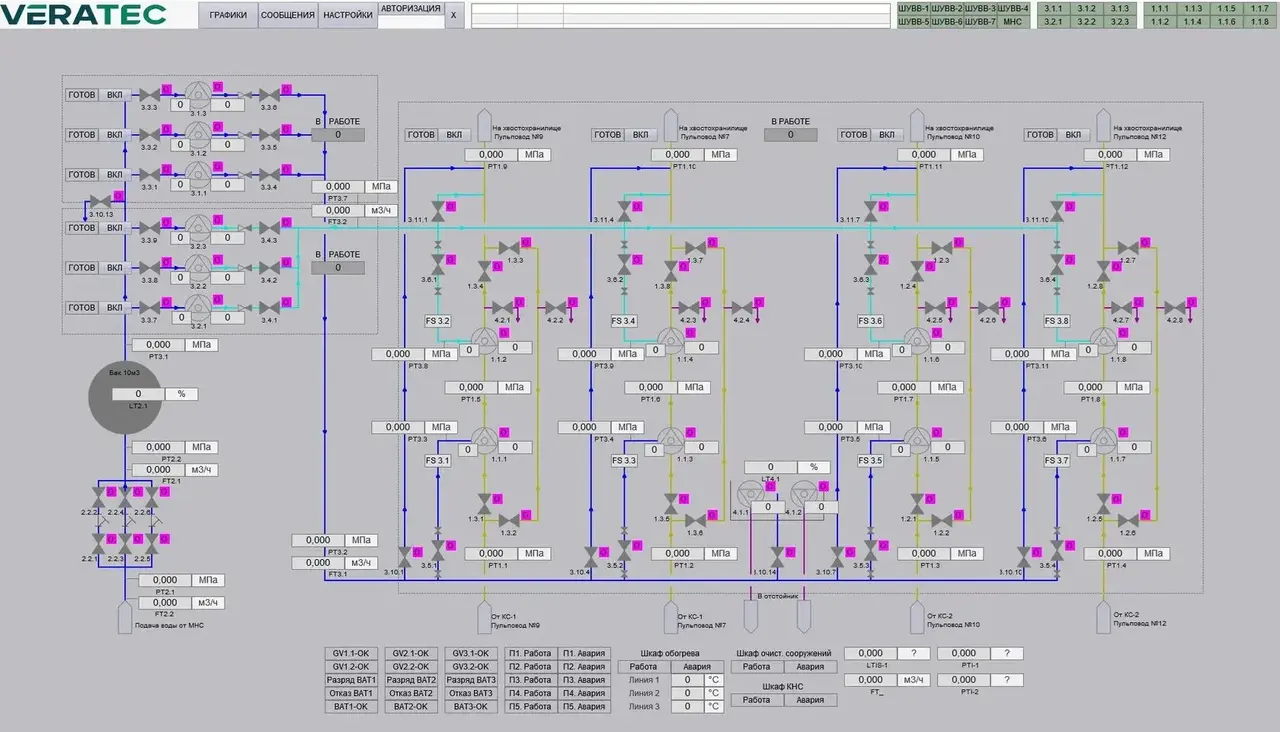Switch to the ШУВВ-4 screen

(x=1012, y=8)
